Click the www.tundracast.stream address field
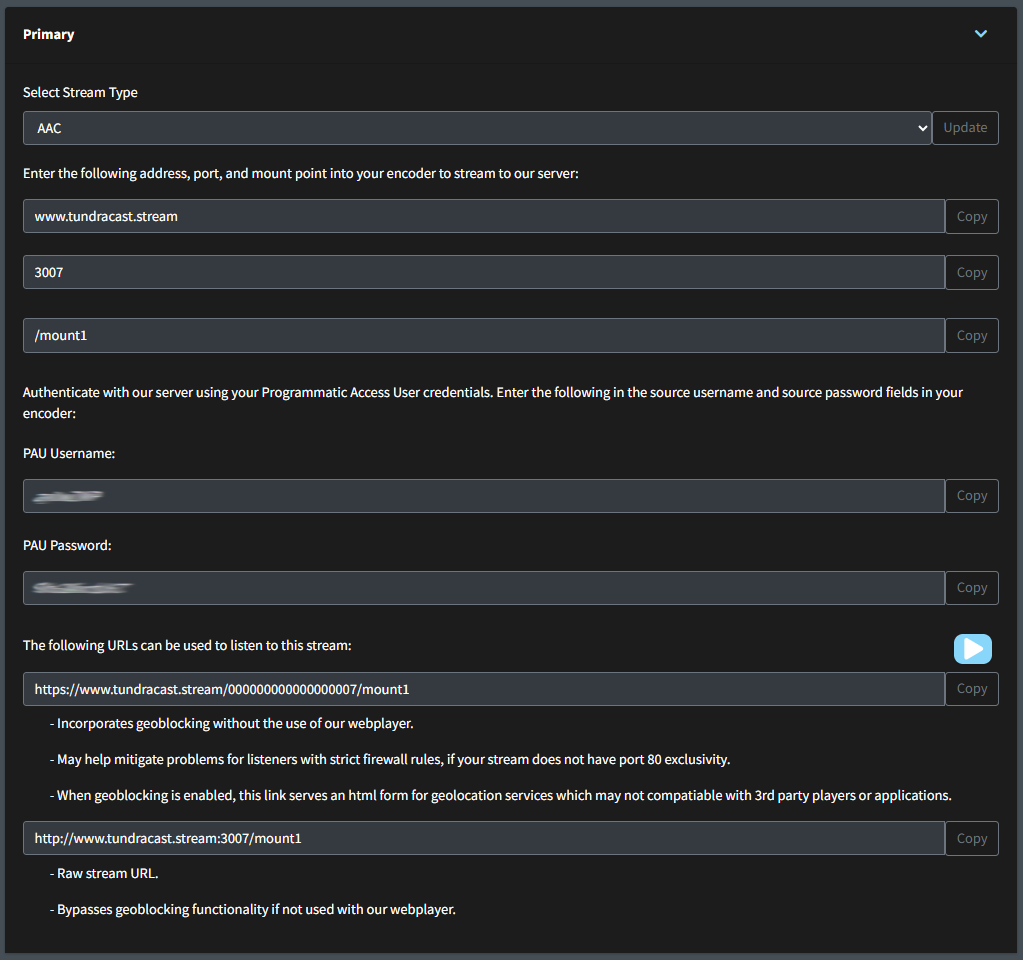 (x=483, y=216)
